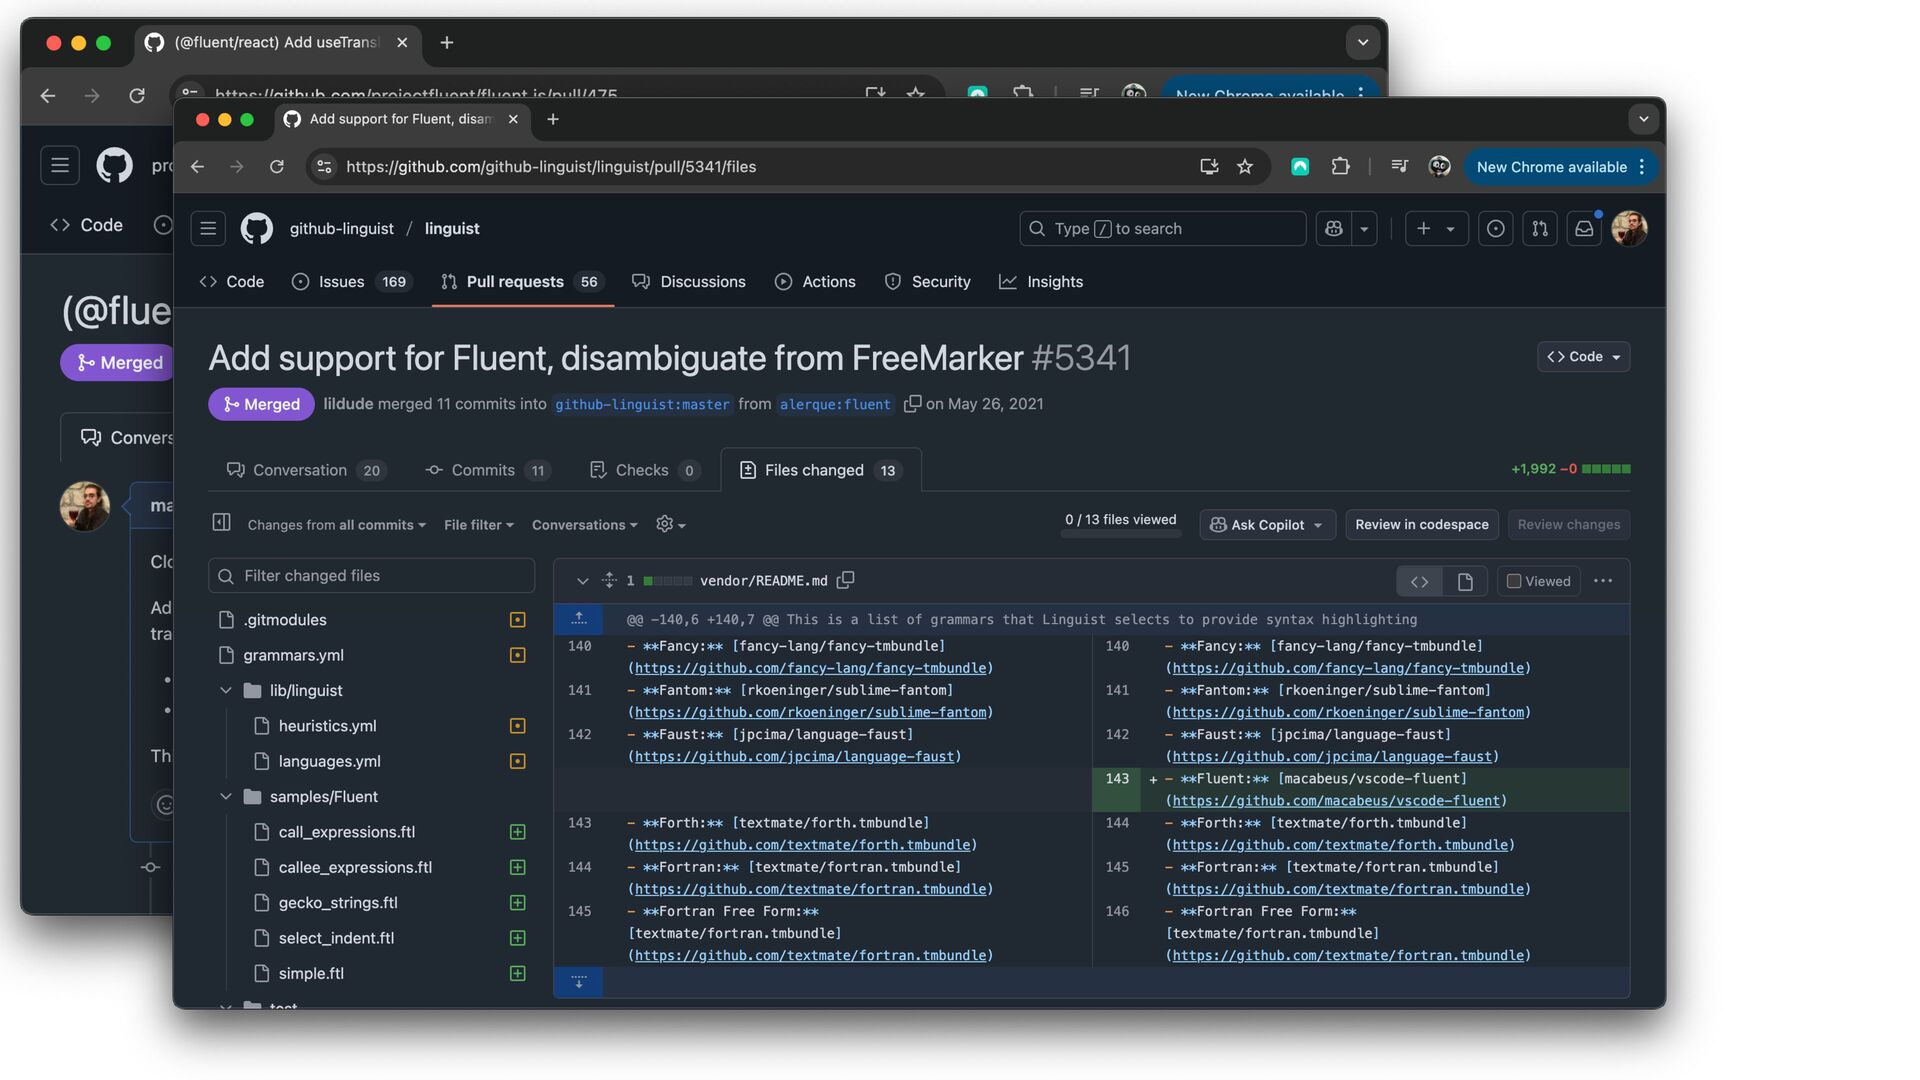Mark vendor/README.md as Viewed
This screenshot has width=1920, height=1080.
[1514, 581]
